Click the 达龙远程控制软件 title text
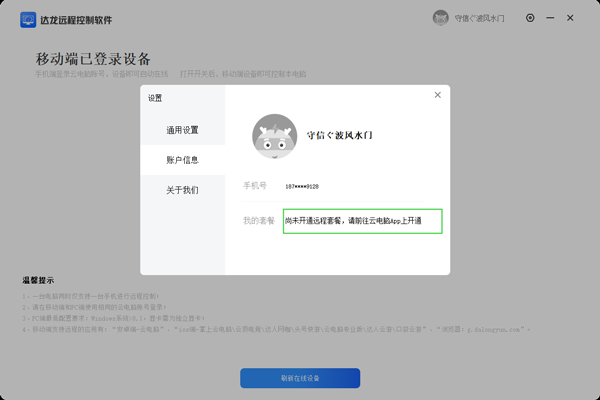 [x=76, y=20]
